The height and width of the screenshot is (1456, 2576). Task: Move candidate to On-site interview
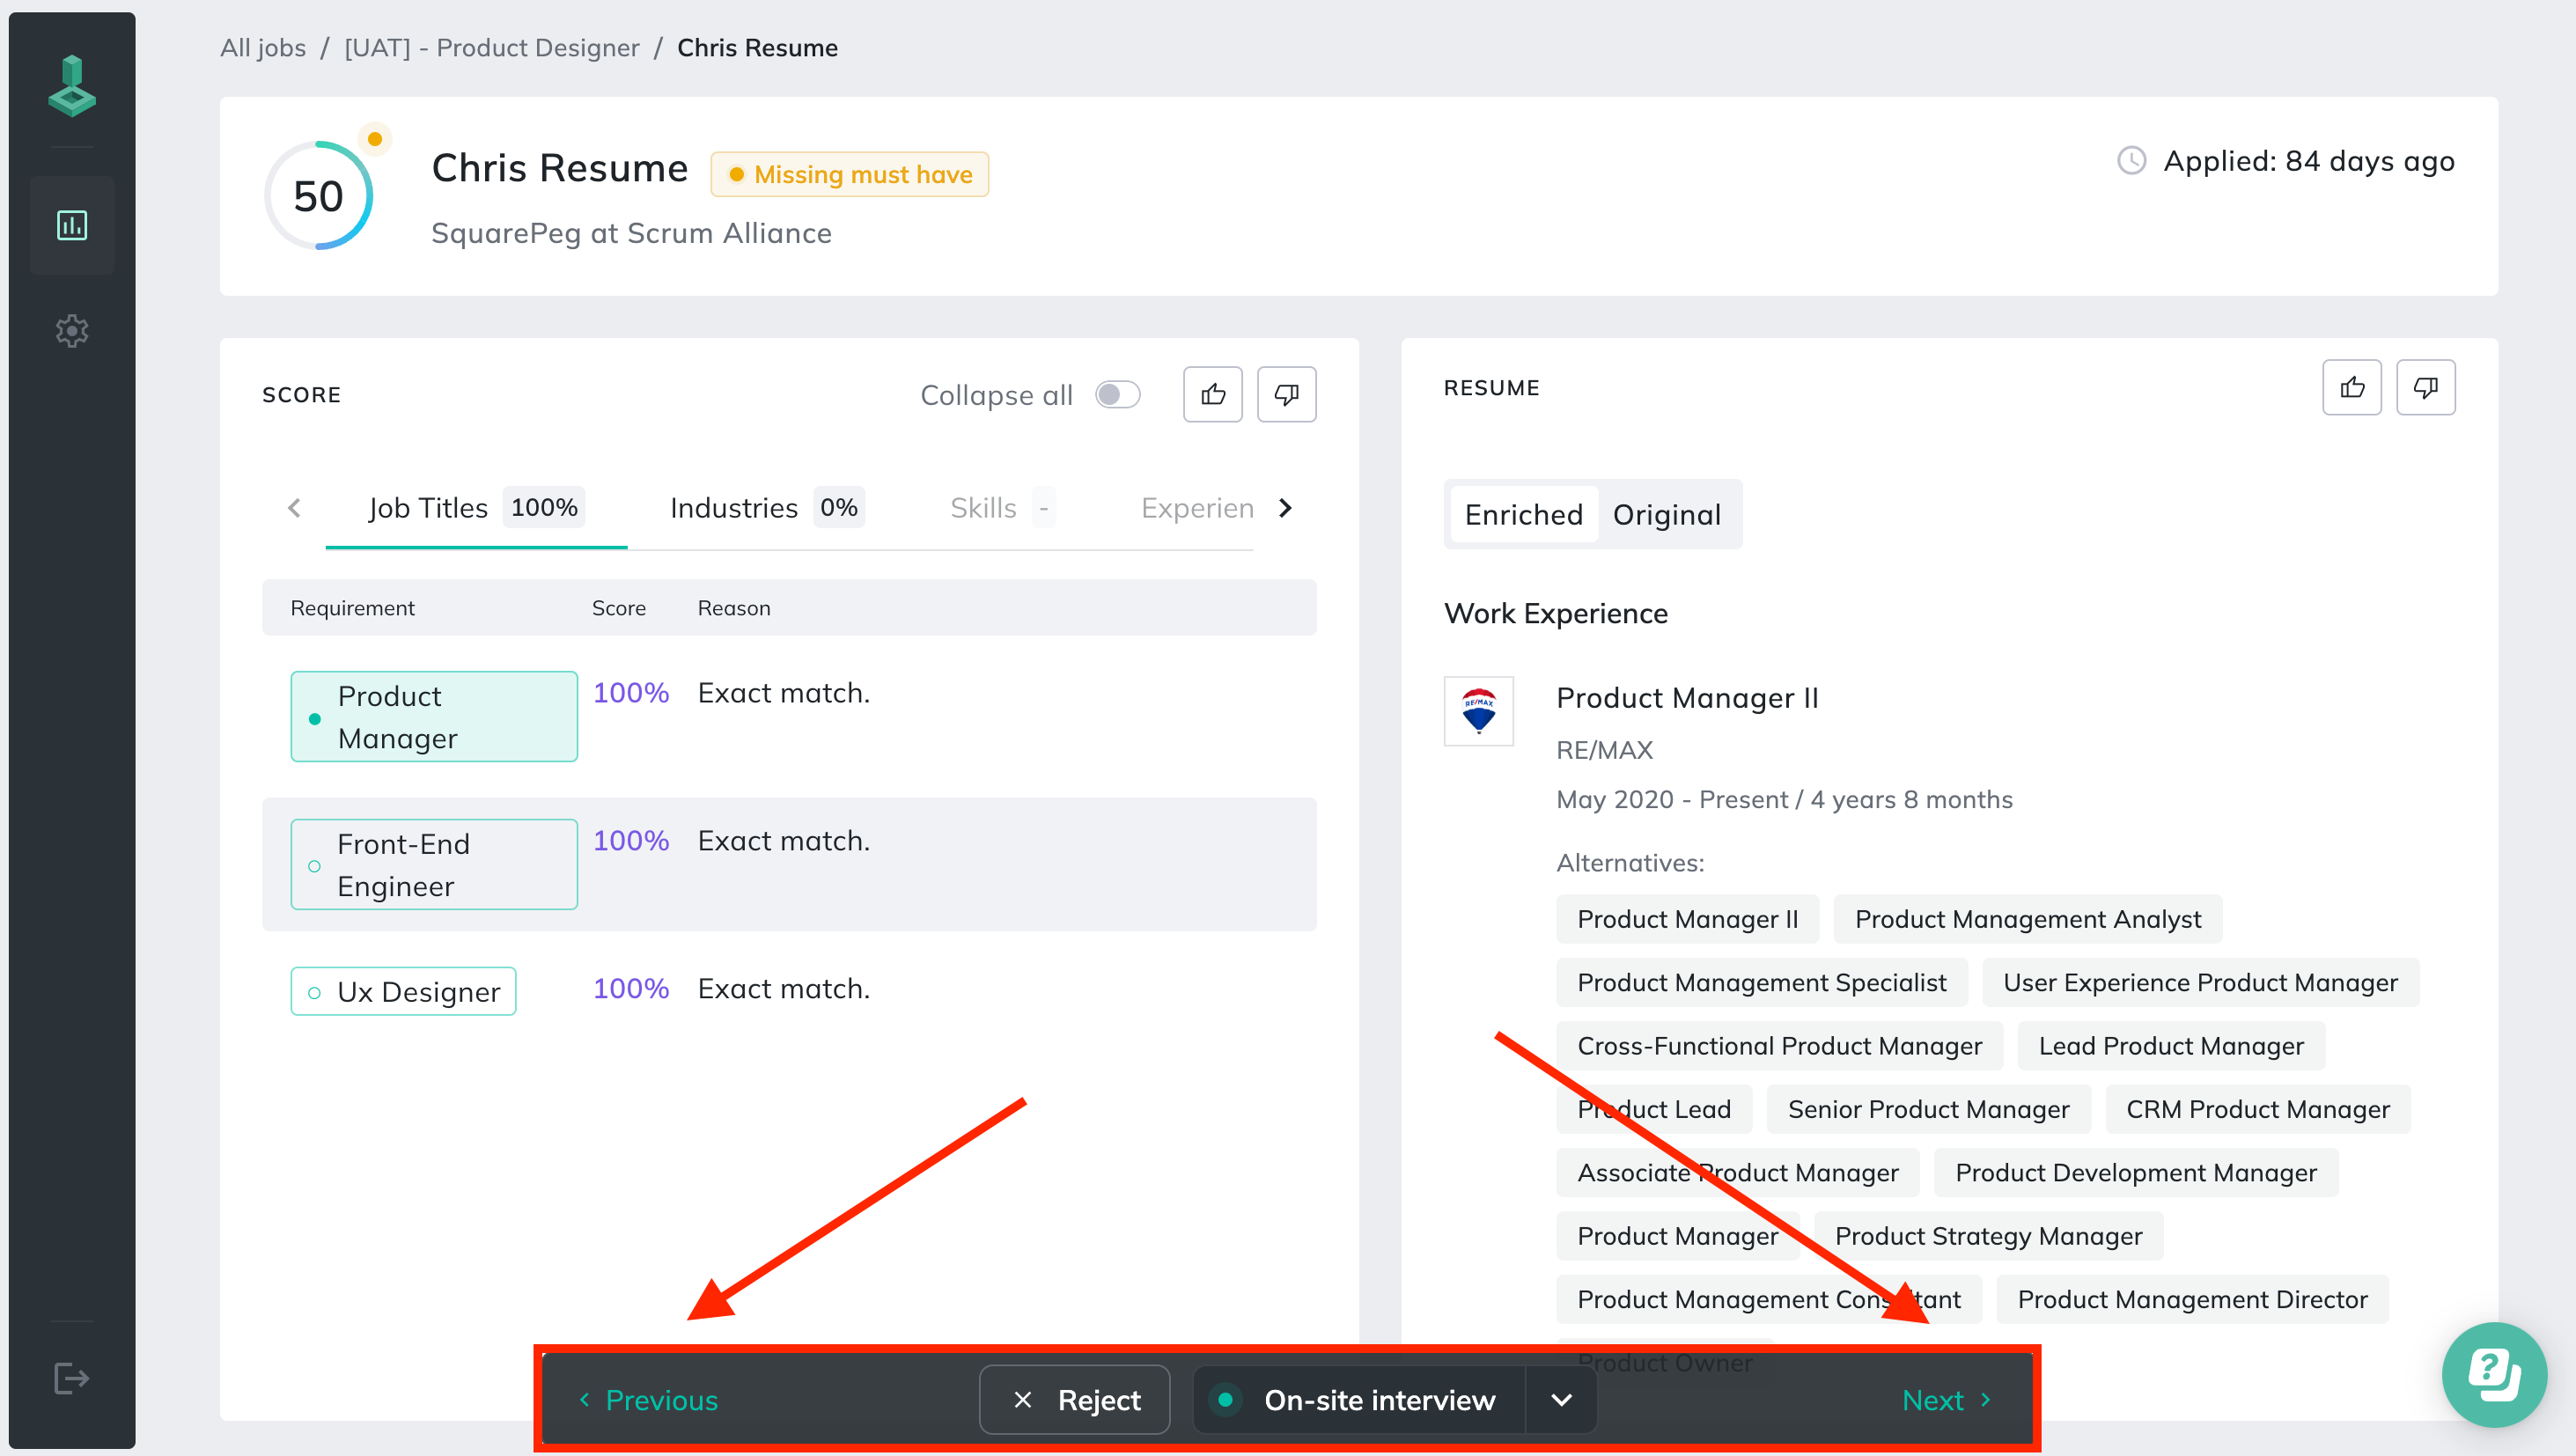(1360, 1400)
